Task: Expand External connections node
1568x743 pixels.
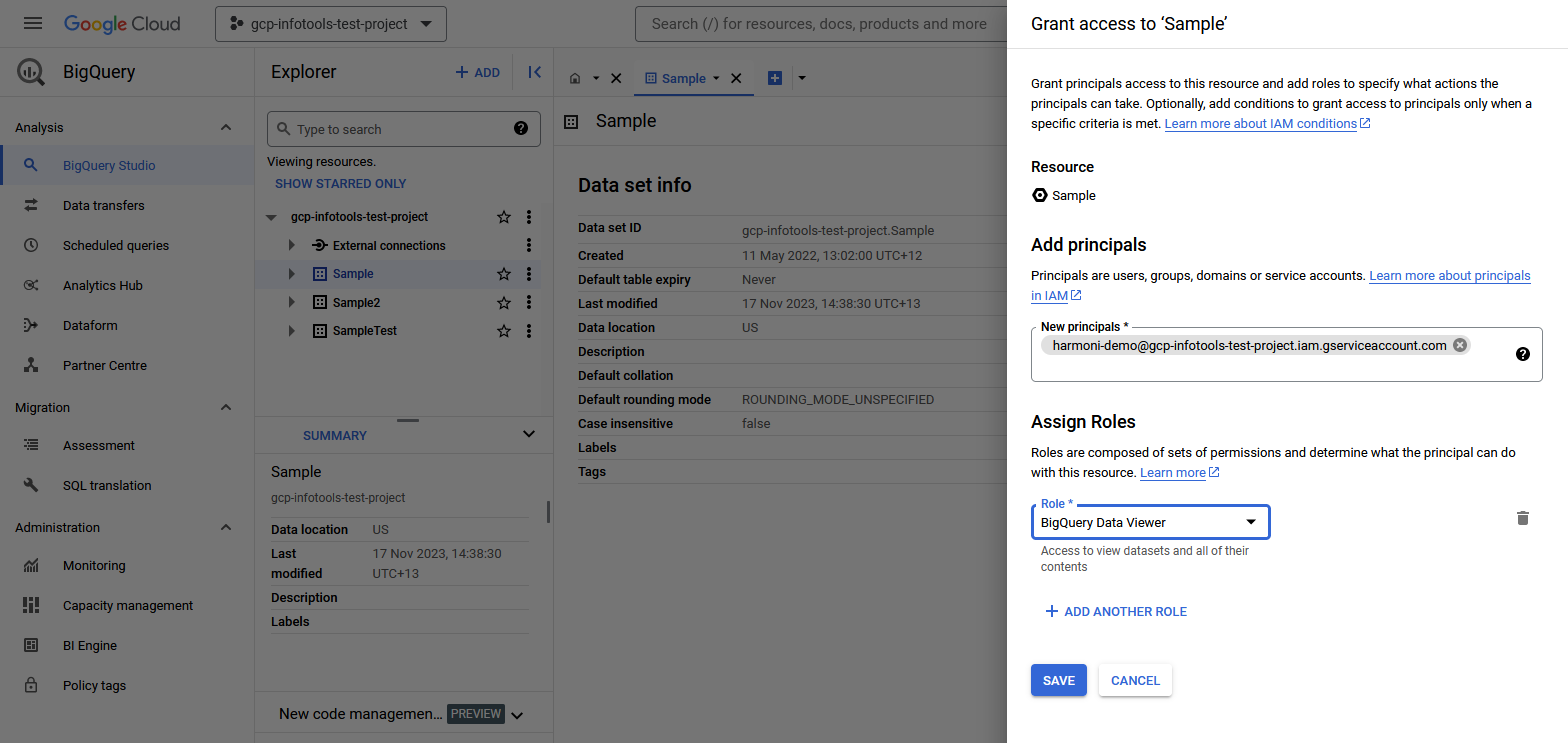Action: [x=292, y=245]
